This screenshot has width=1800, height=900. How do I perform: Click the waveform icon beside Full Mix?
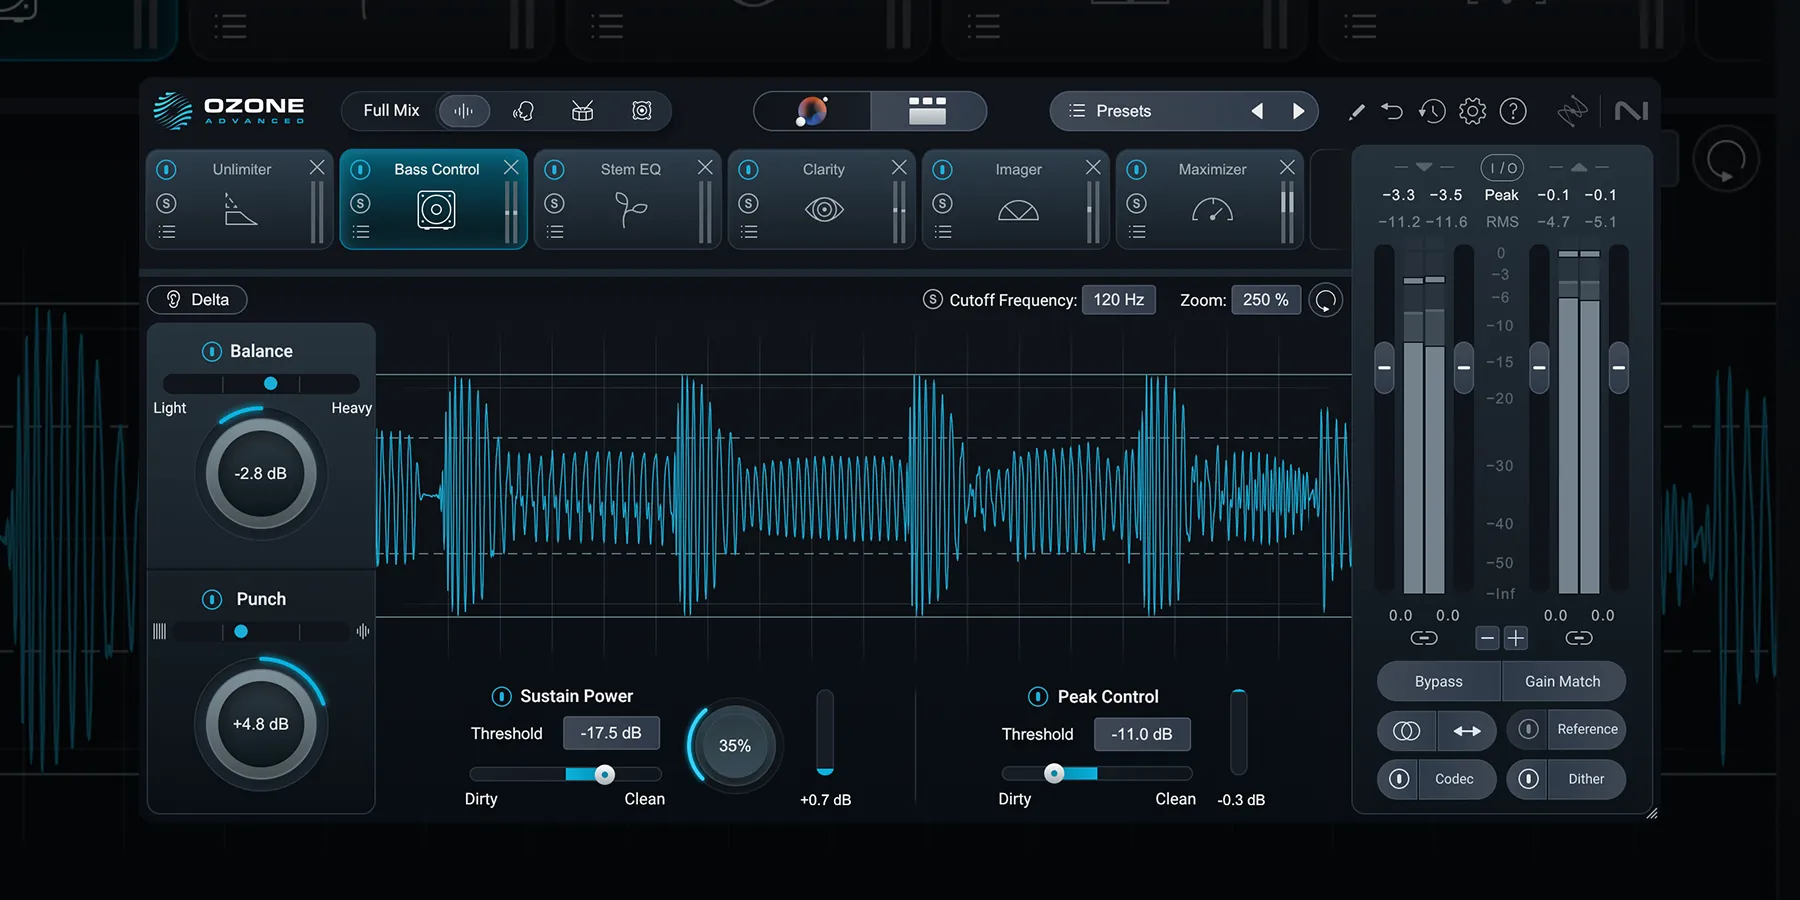pos(464,111)
